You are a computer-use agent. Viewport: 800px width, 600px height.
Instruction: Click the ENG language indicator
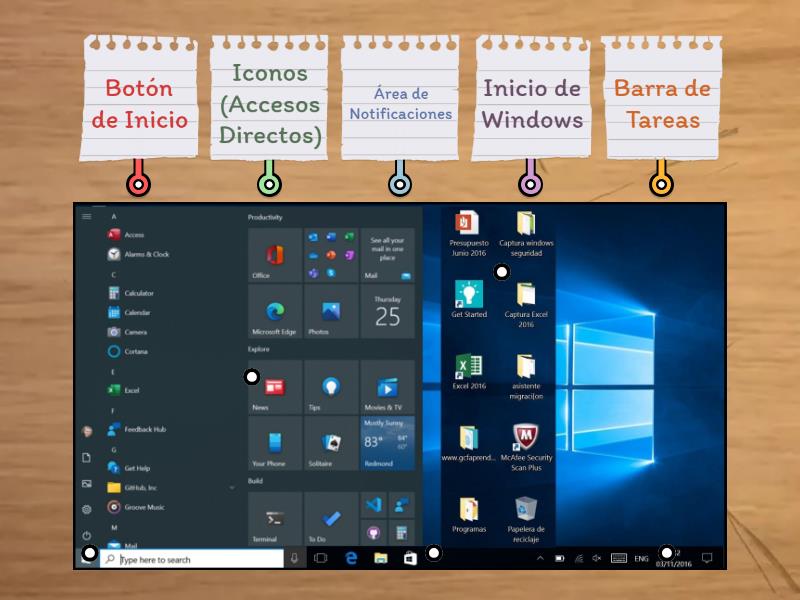tap(641, 559)
